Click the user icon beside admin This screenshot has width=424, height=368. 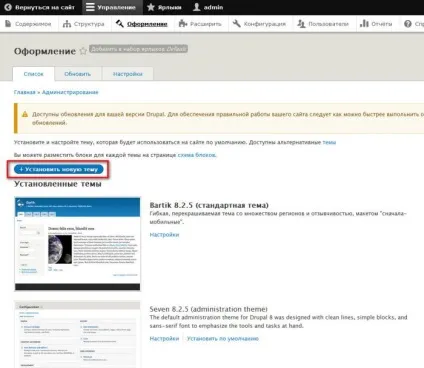point(197,7)
